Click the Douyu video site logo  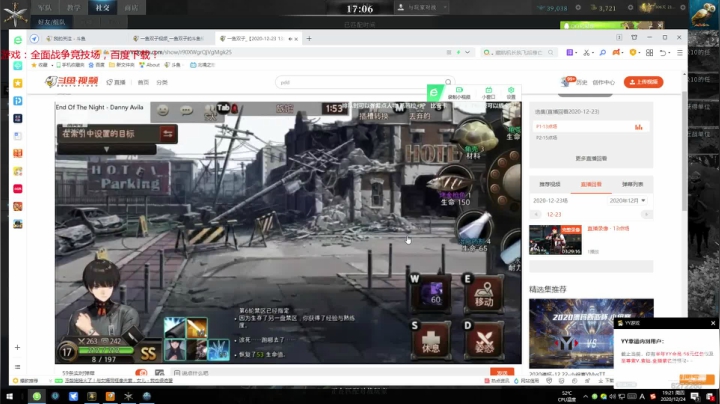[71, 82]
